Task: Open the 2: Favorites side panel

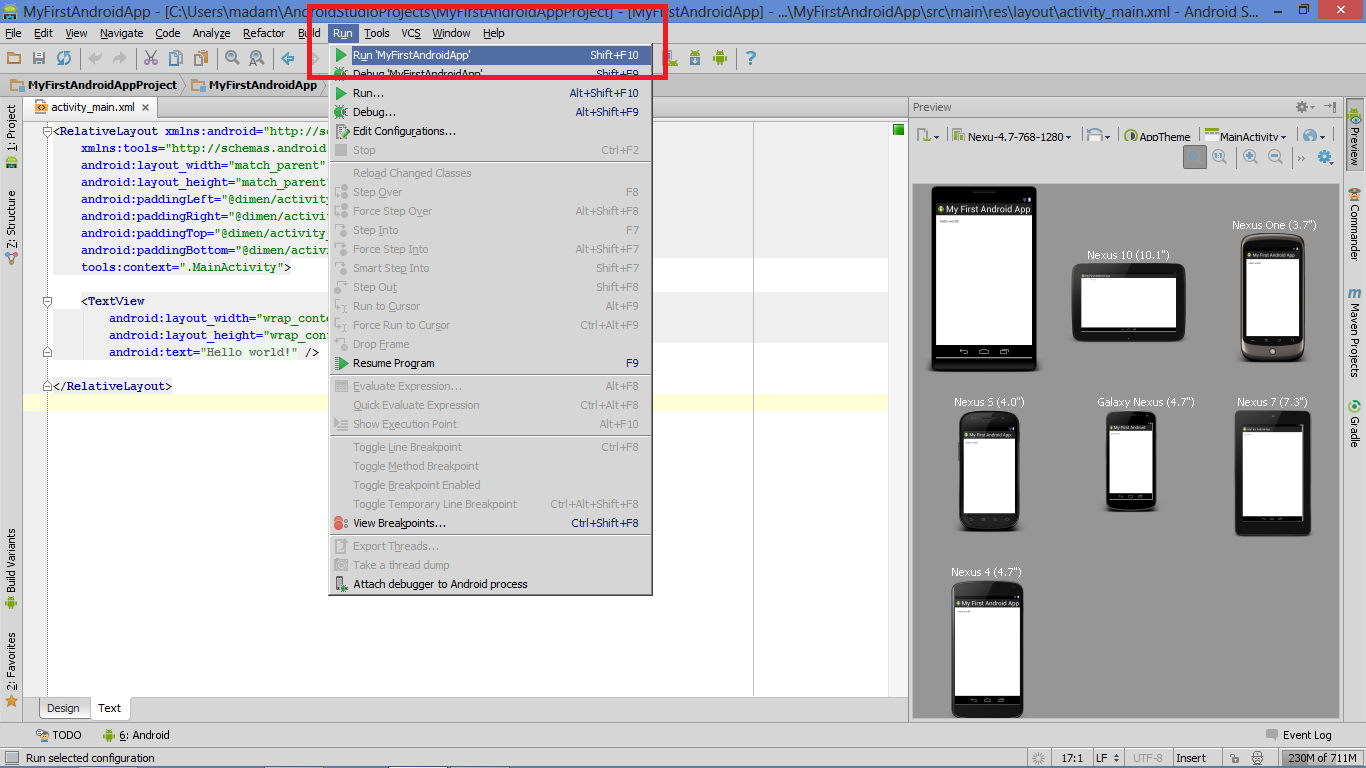Action: pyautogui.click(x=11, y=668)
